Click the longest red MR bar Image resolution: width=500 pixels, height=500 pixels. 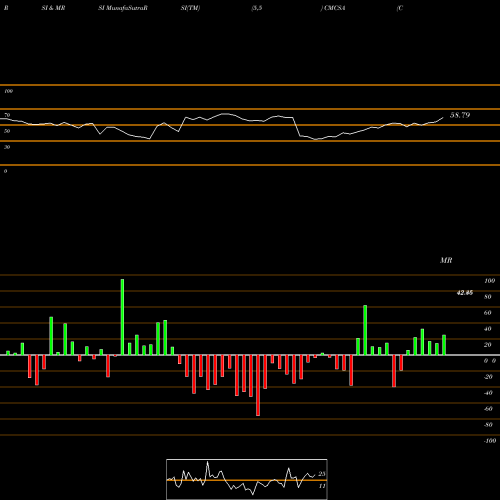[258, 385]
